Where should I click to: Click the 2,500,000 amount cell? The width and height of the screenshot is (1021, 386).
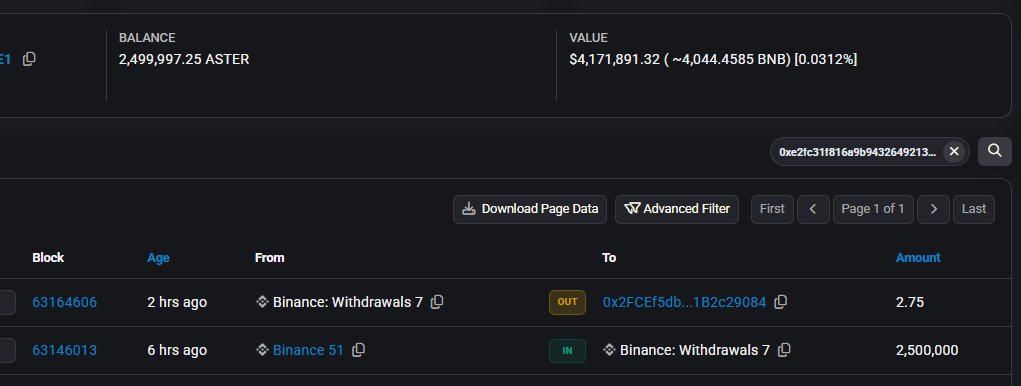927,350
